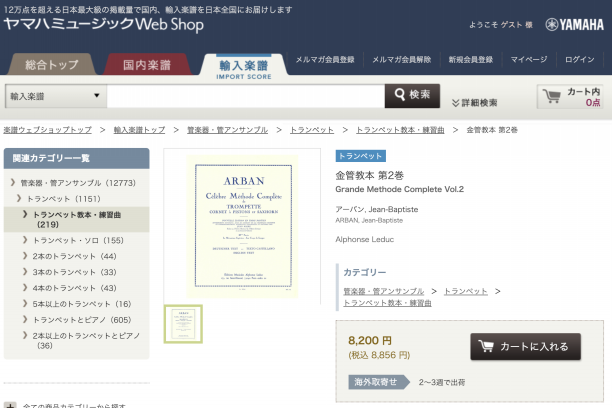
Task: Click the blue トランペット tag
Action: point(361,156)
